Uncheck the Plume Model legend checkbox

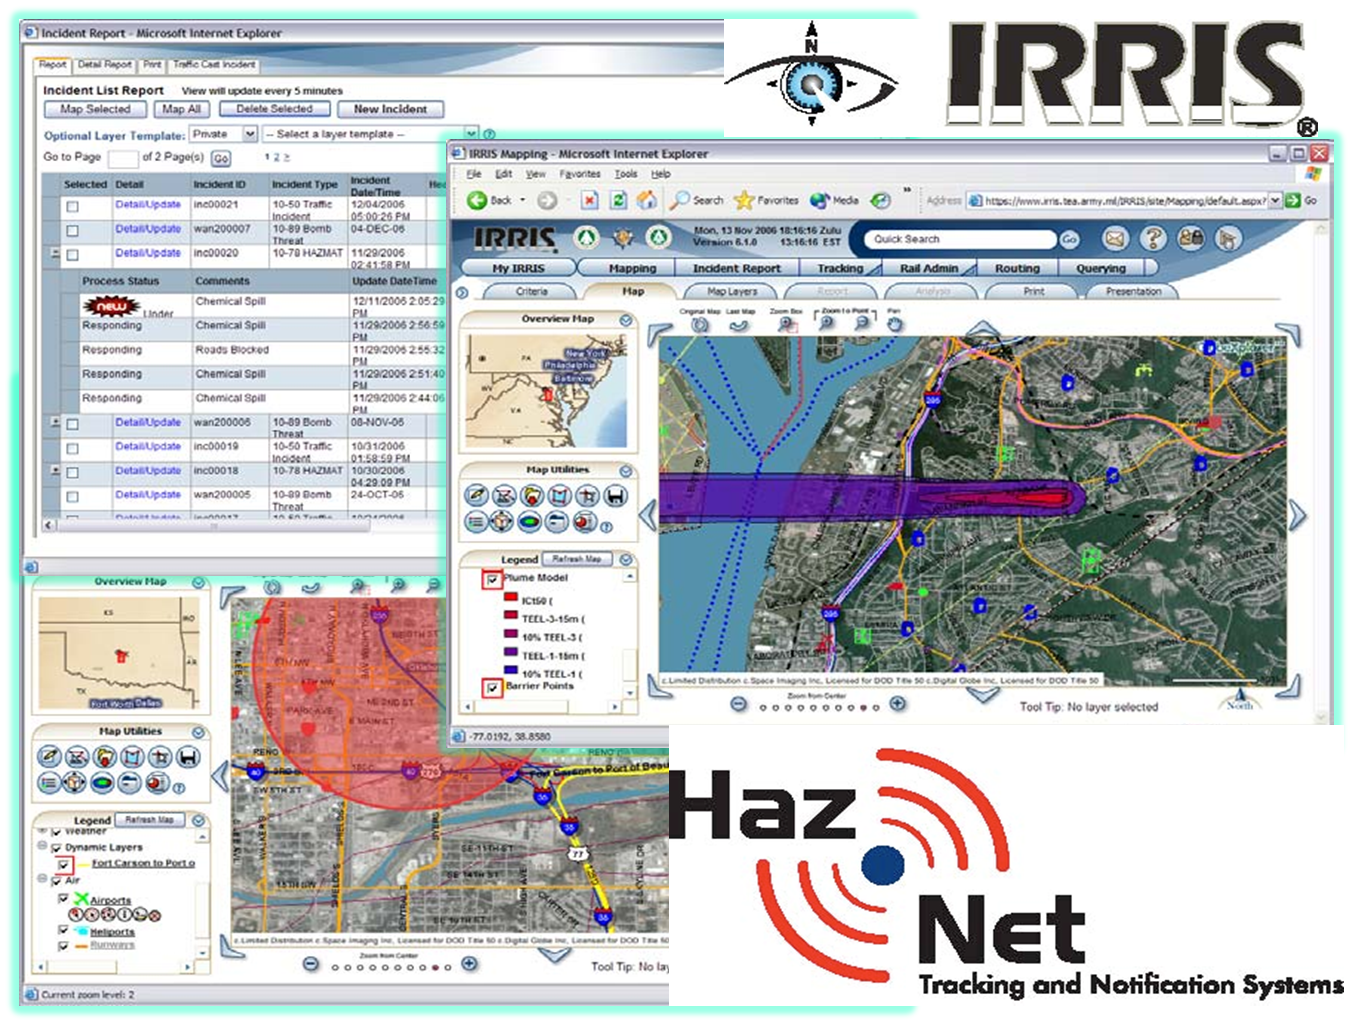point(492,580)
